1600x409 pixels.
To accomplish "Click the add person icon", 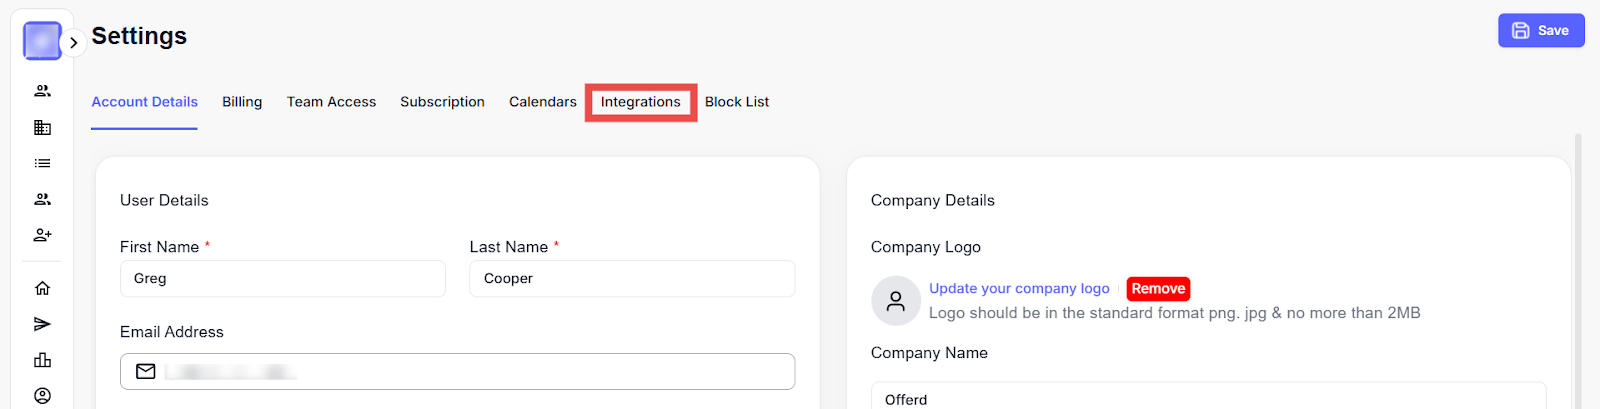I will tap(42, 235).
